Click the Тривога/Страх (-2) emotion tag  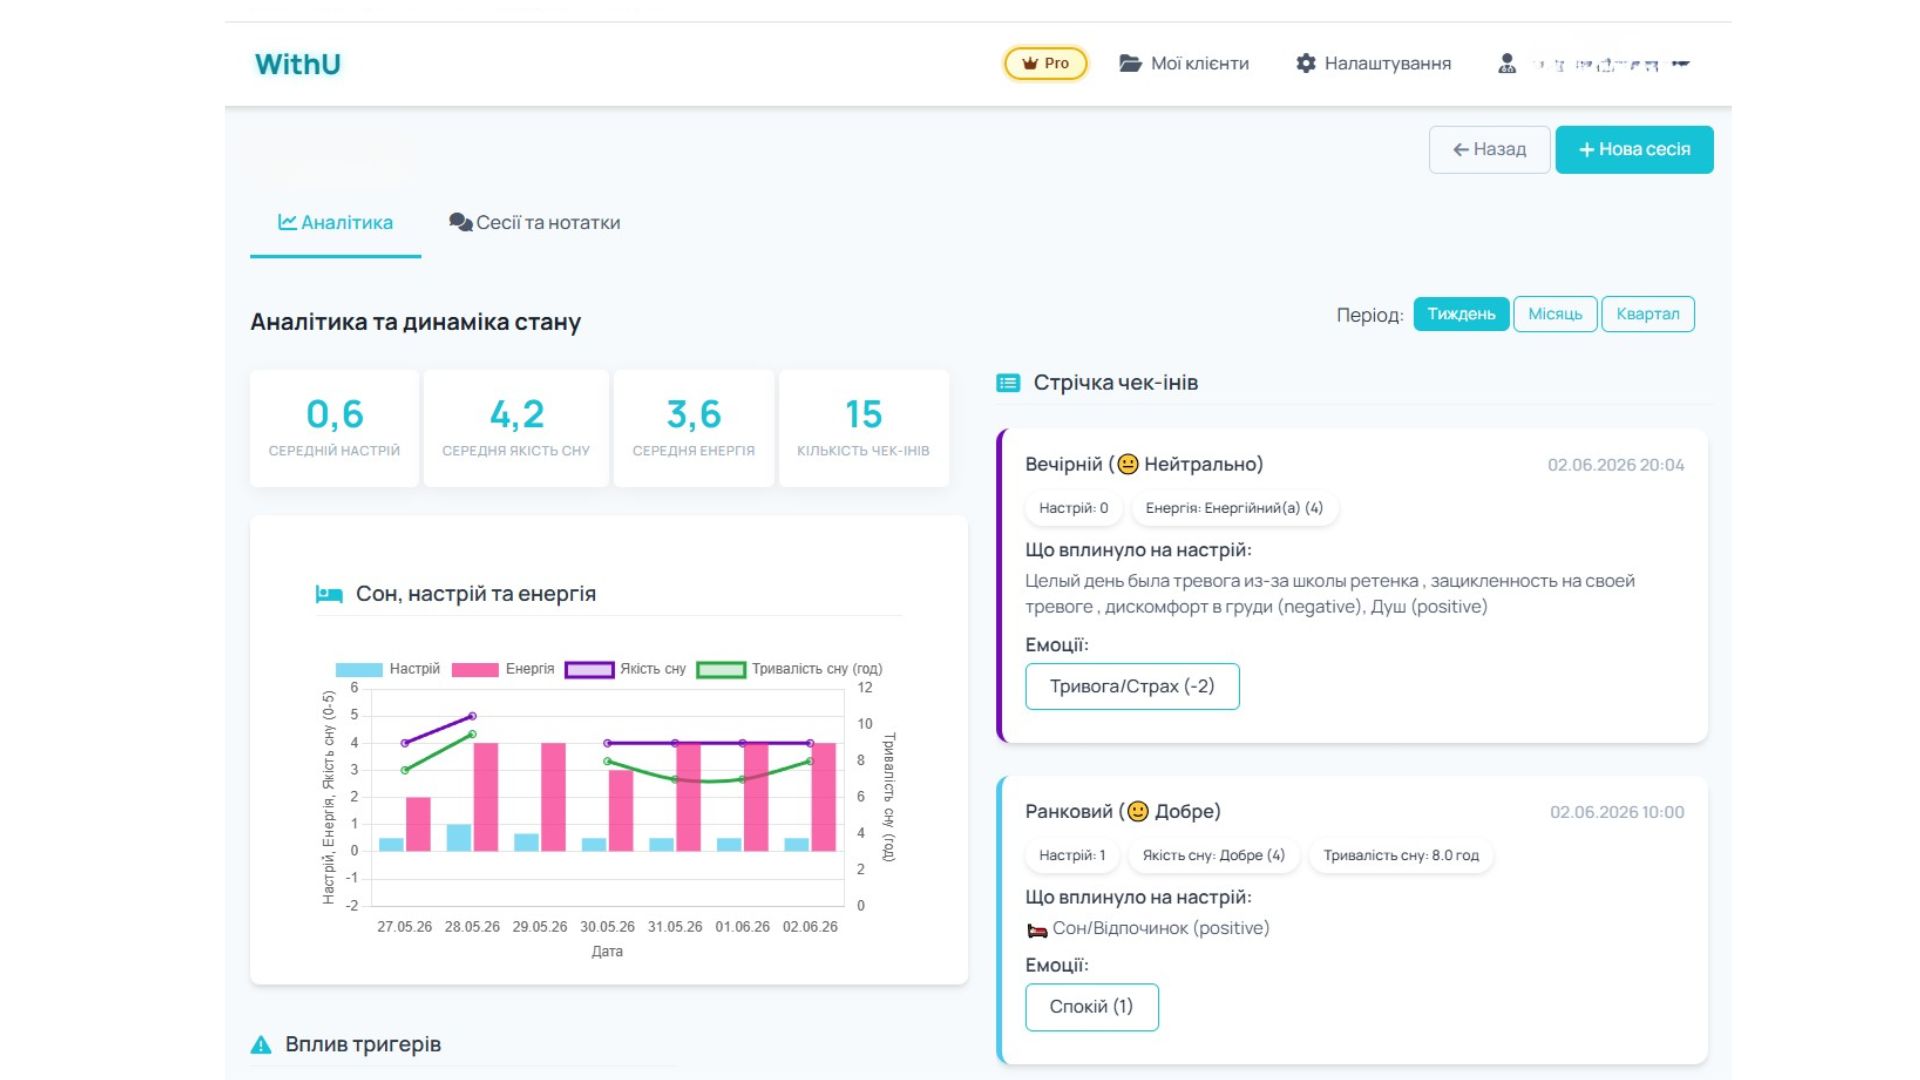click(1132, 687)
